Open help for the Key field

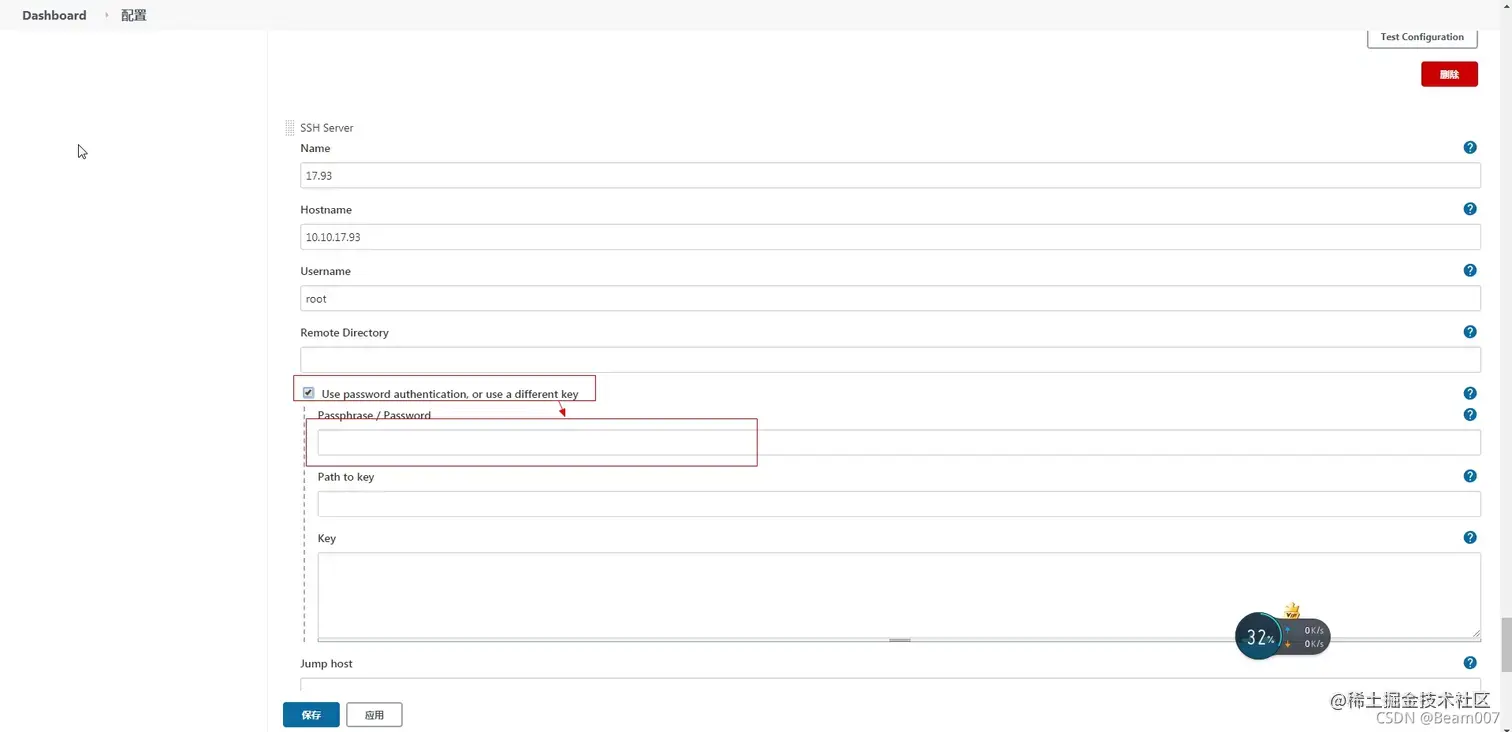1469,538
